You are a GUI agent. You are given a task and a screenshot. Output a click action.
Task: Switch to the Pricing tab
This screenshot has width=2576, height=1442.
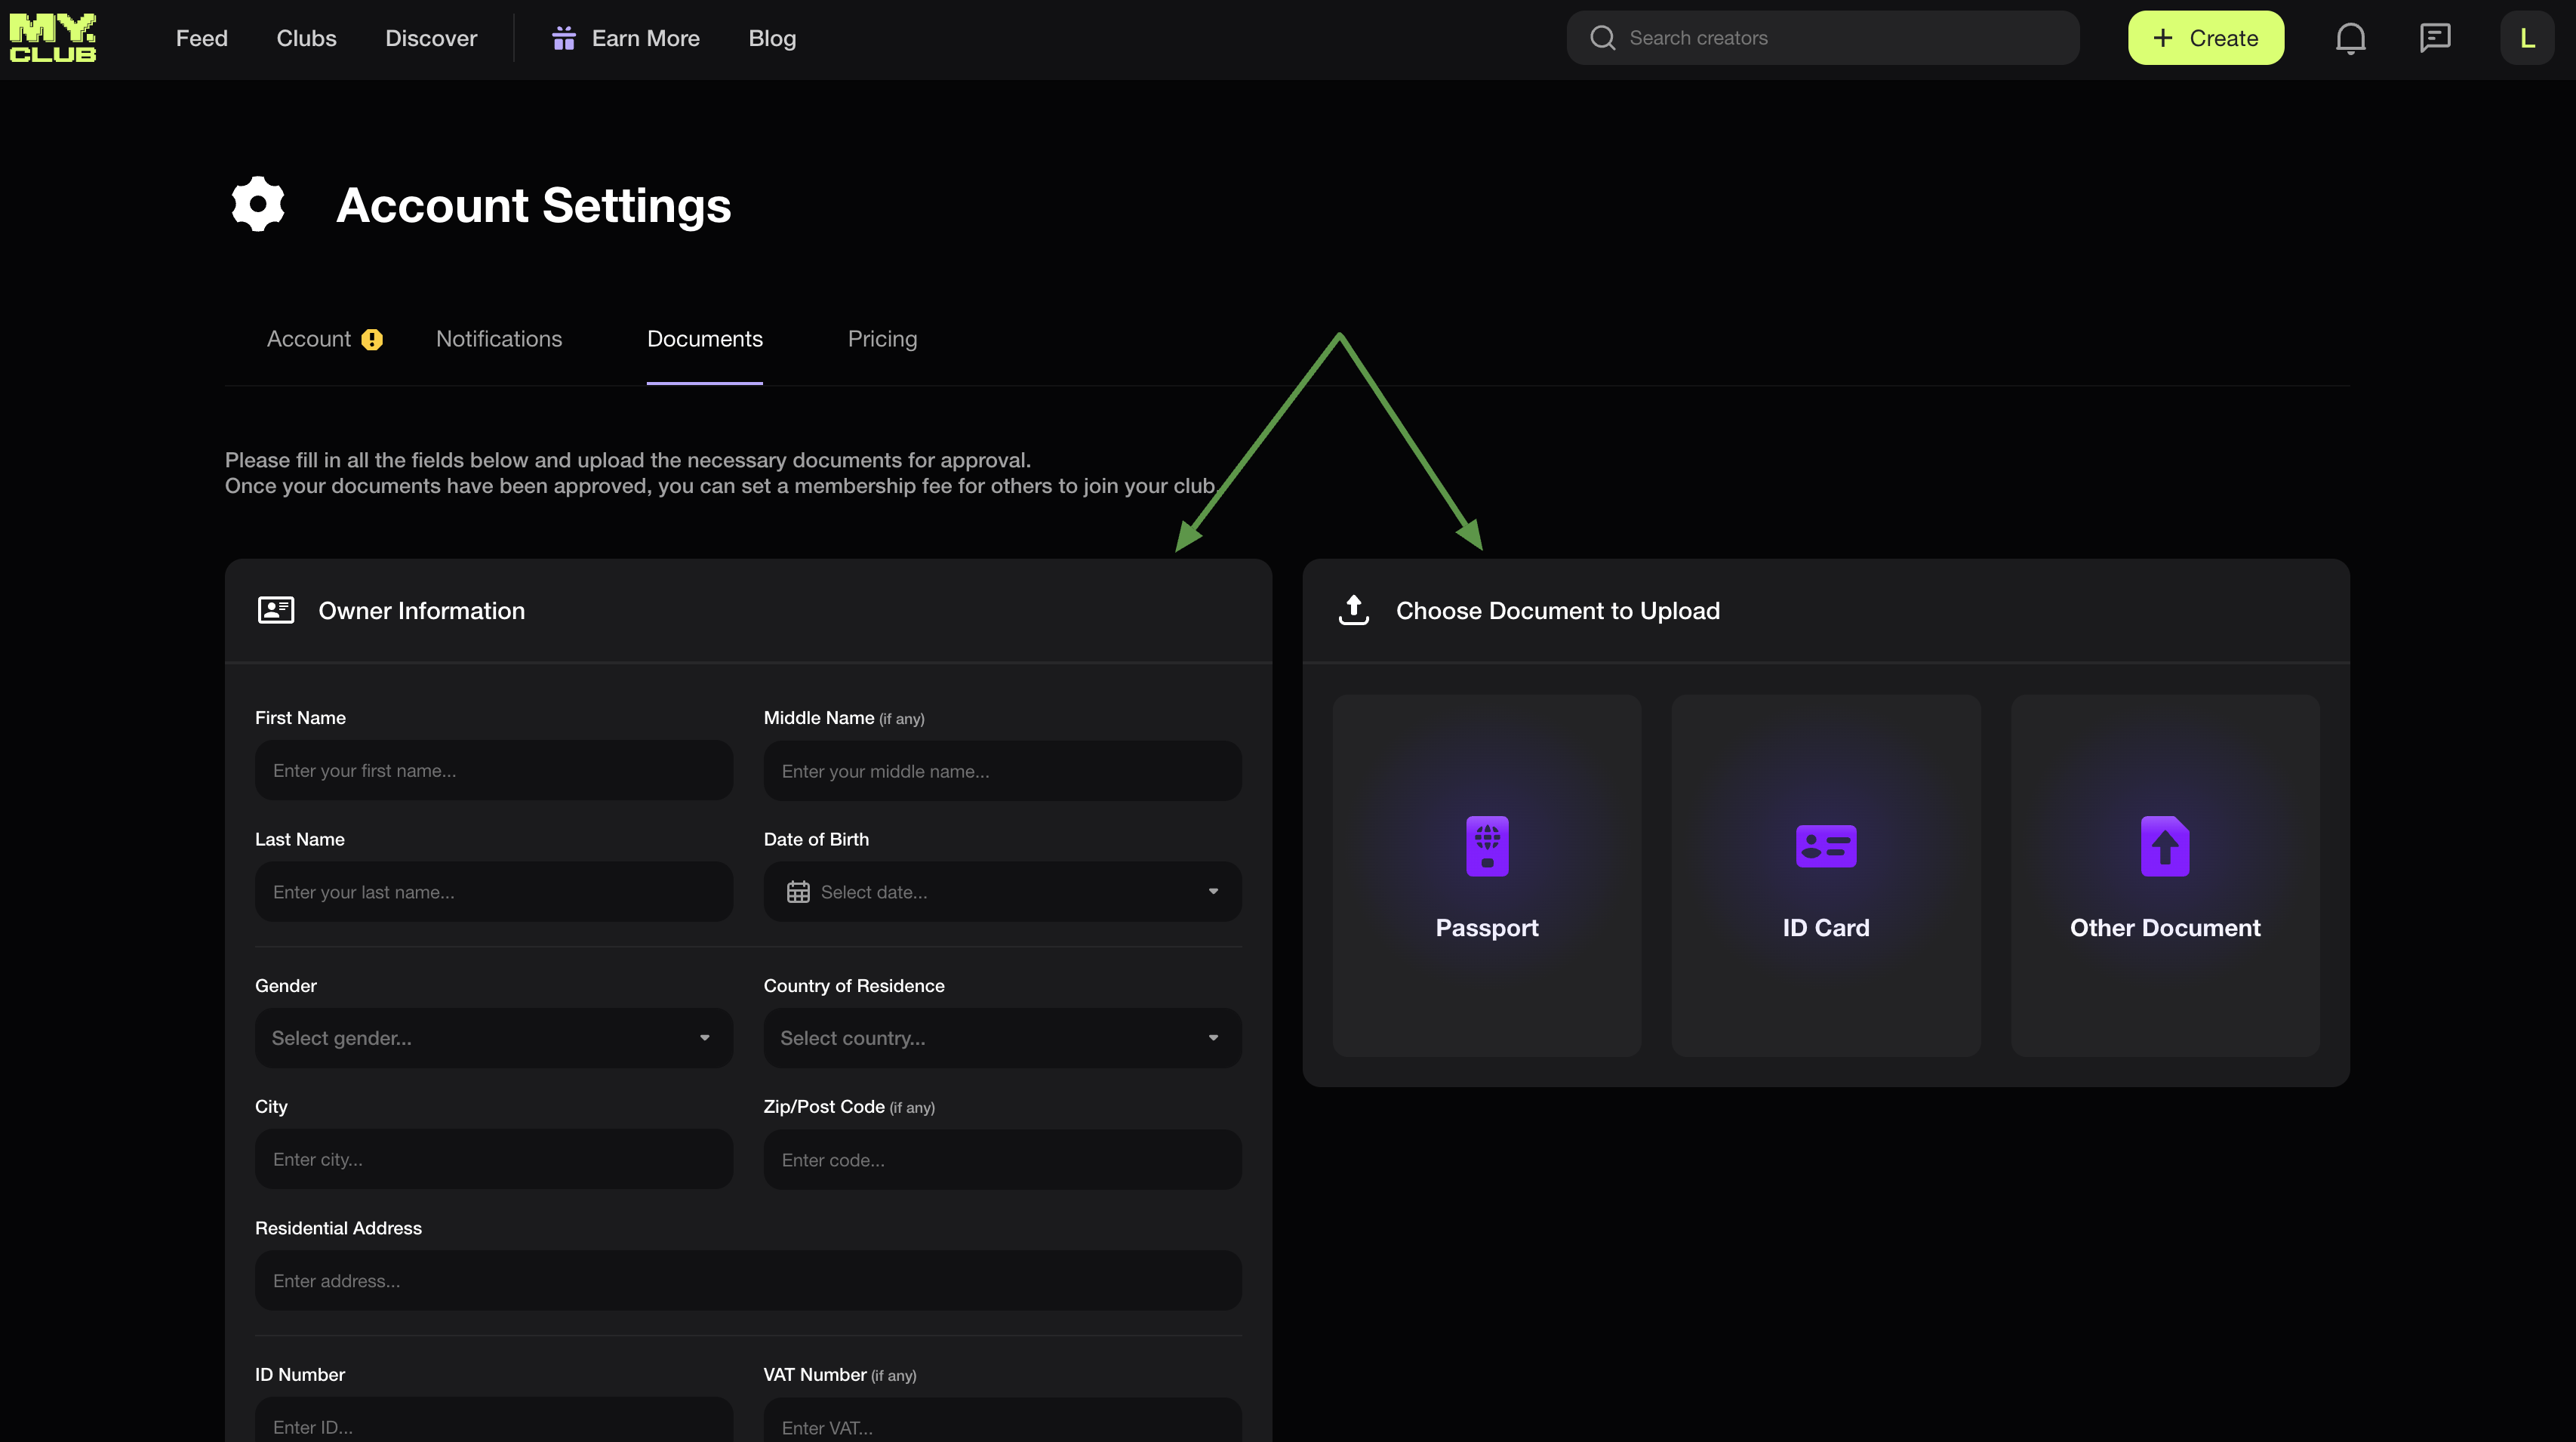(x=882, y=339)
